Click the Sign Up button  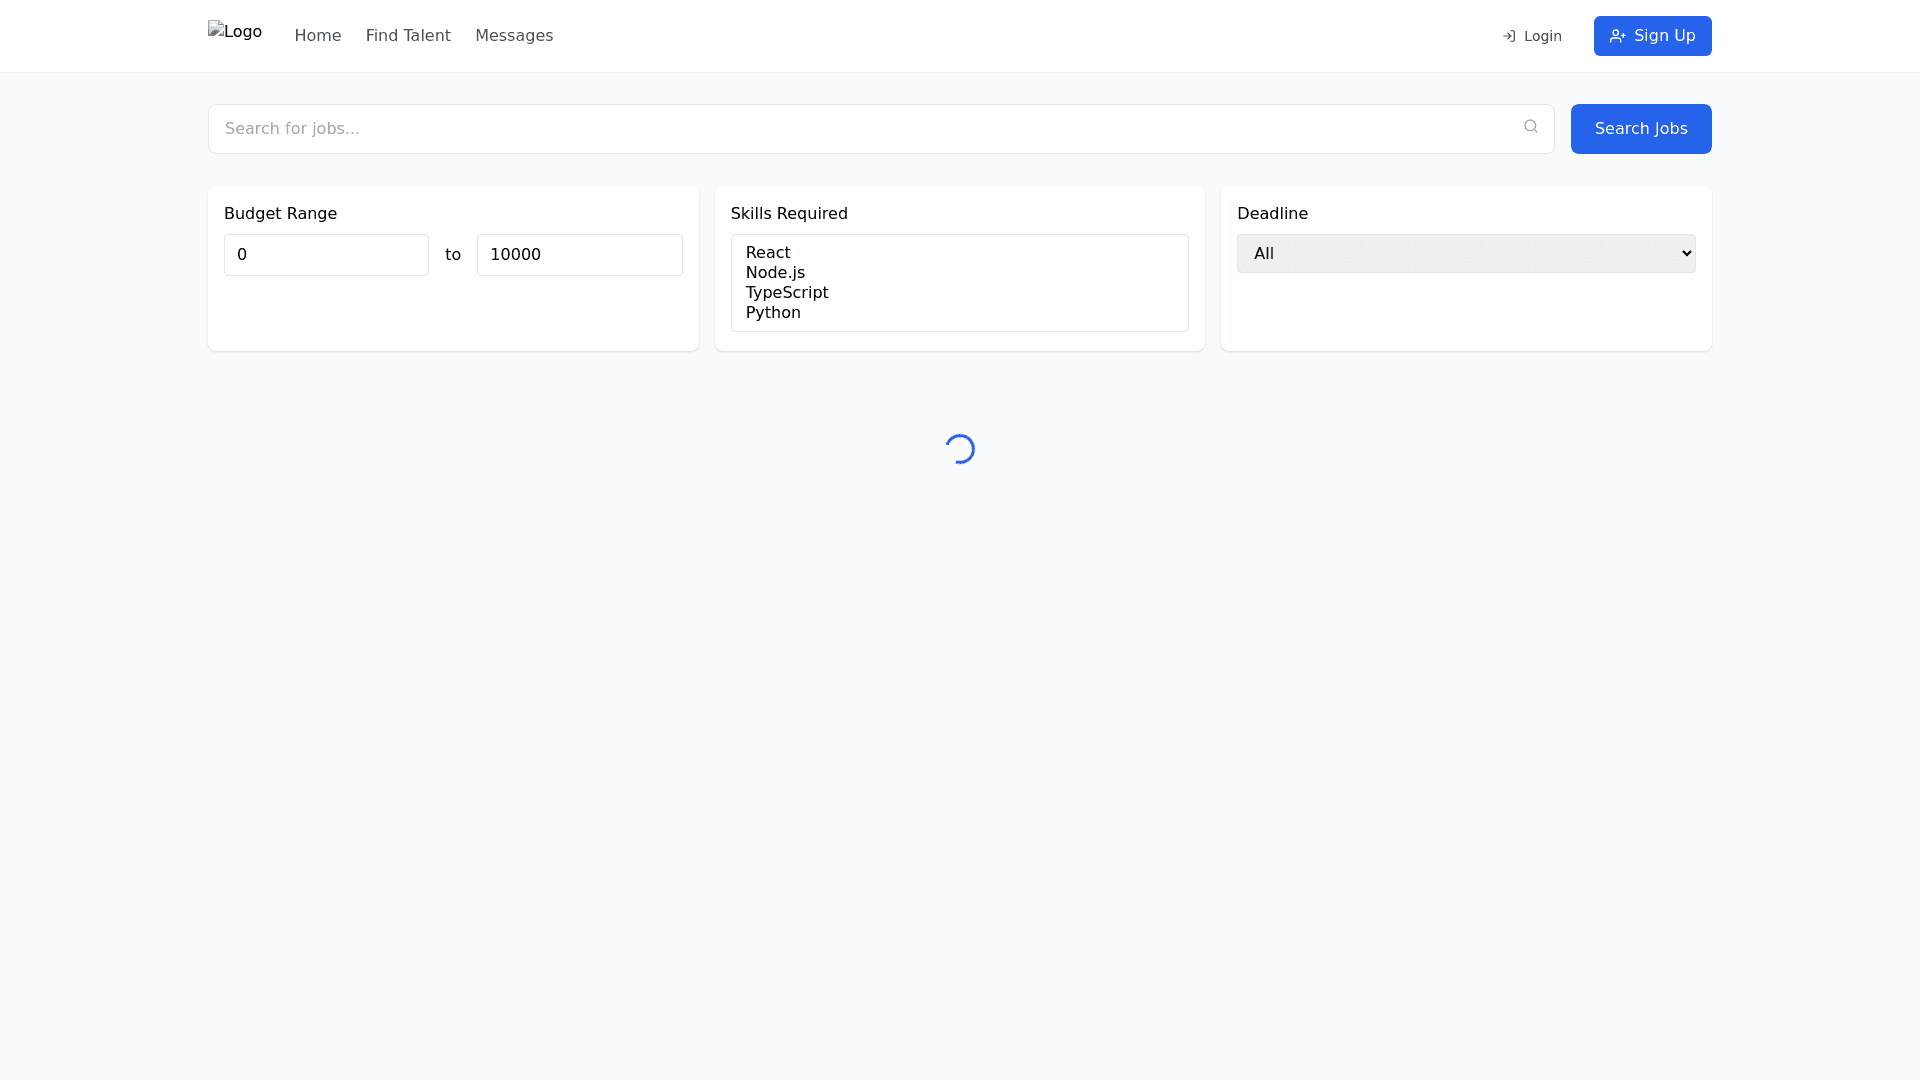1652,35
